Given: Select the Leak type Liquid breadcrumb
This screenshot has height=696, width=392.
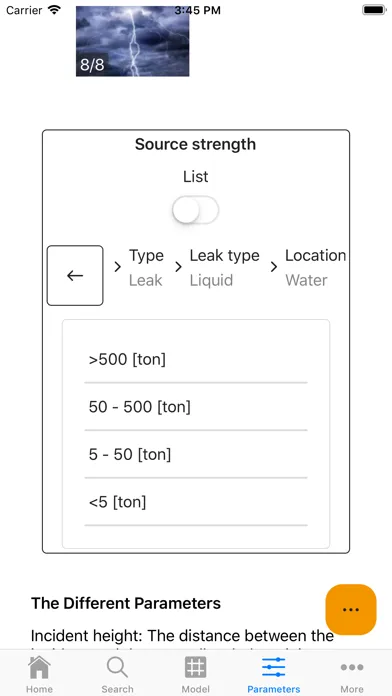Looking at the screenshot, I should click(225, 268).
